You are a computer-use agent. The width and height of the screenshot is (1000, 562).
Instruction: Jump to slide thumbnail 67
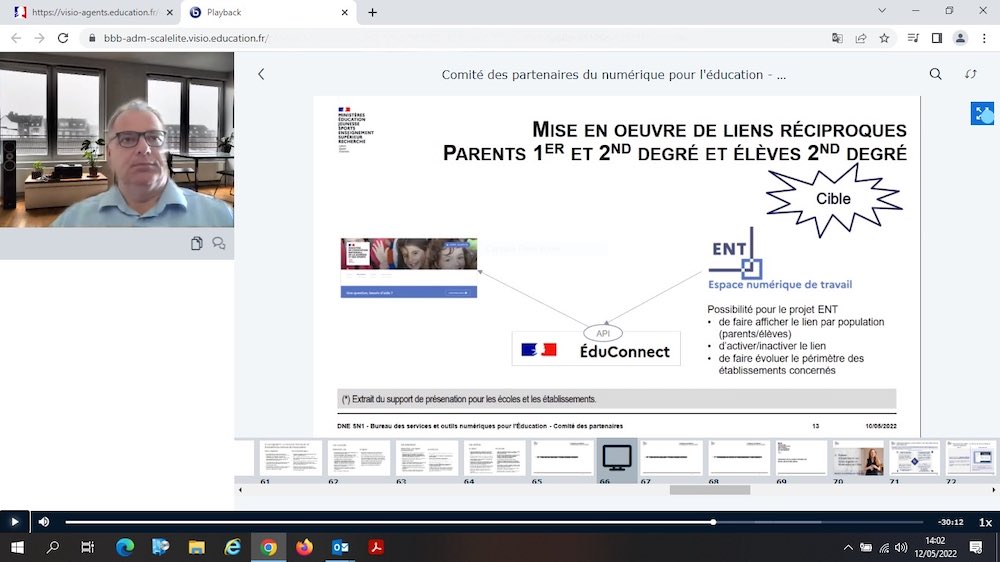click(671, 457)
